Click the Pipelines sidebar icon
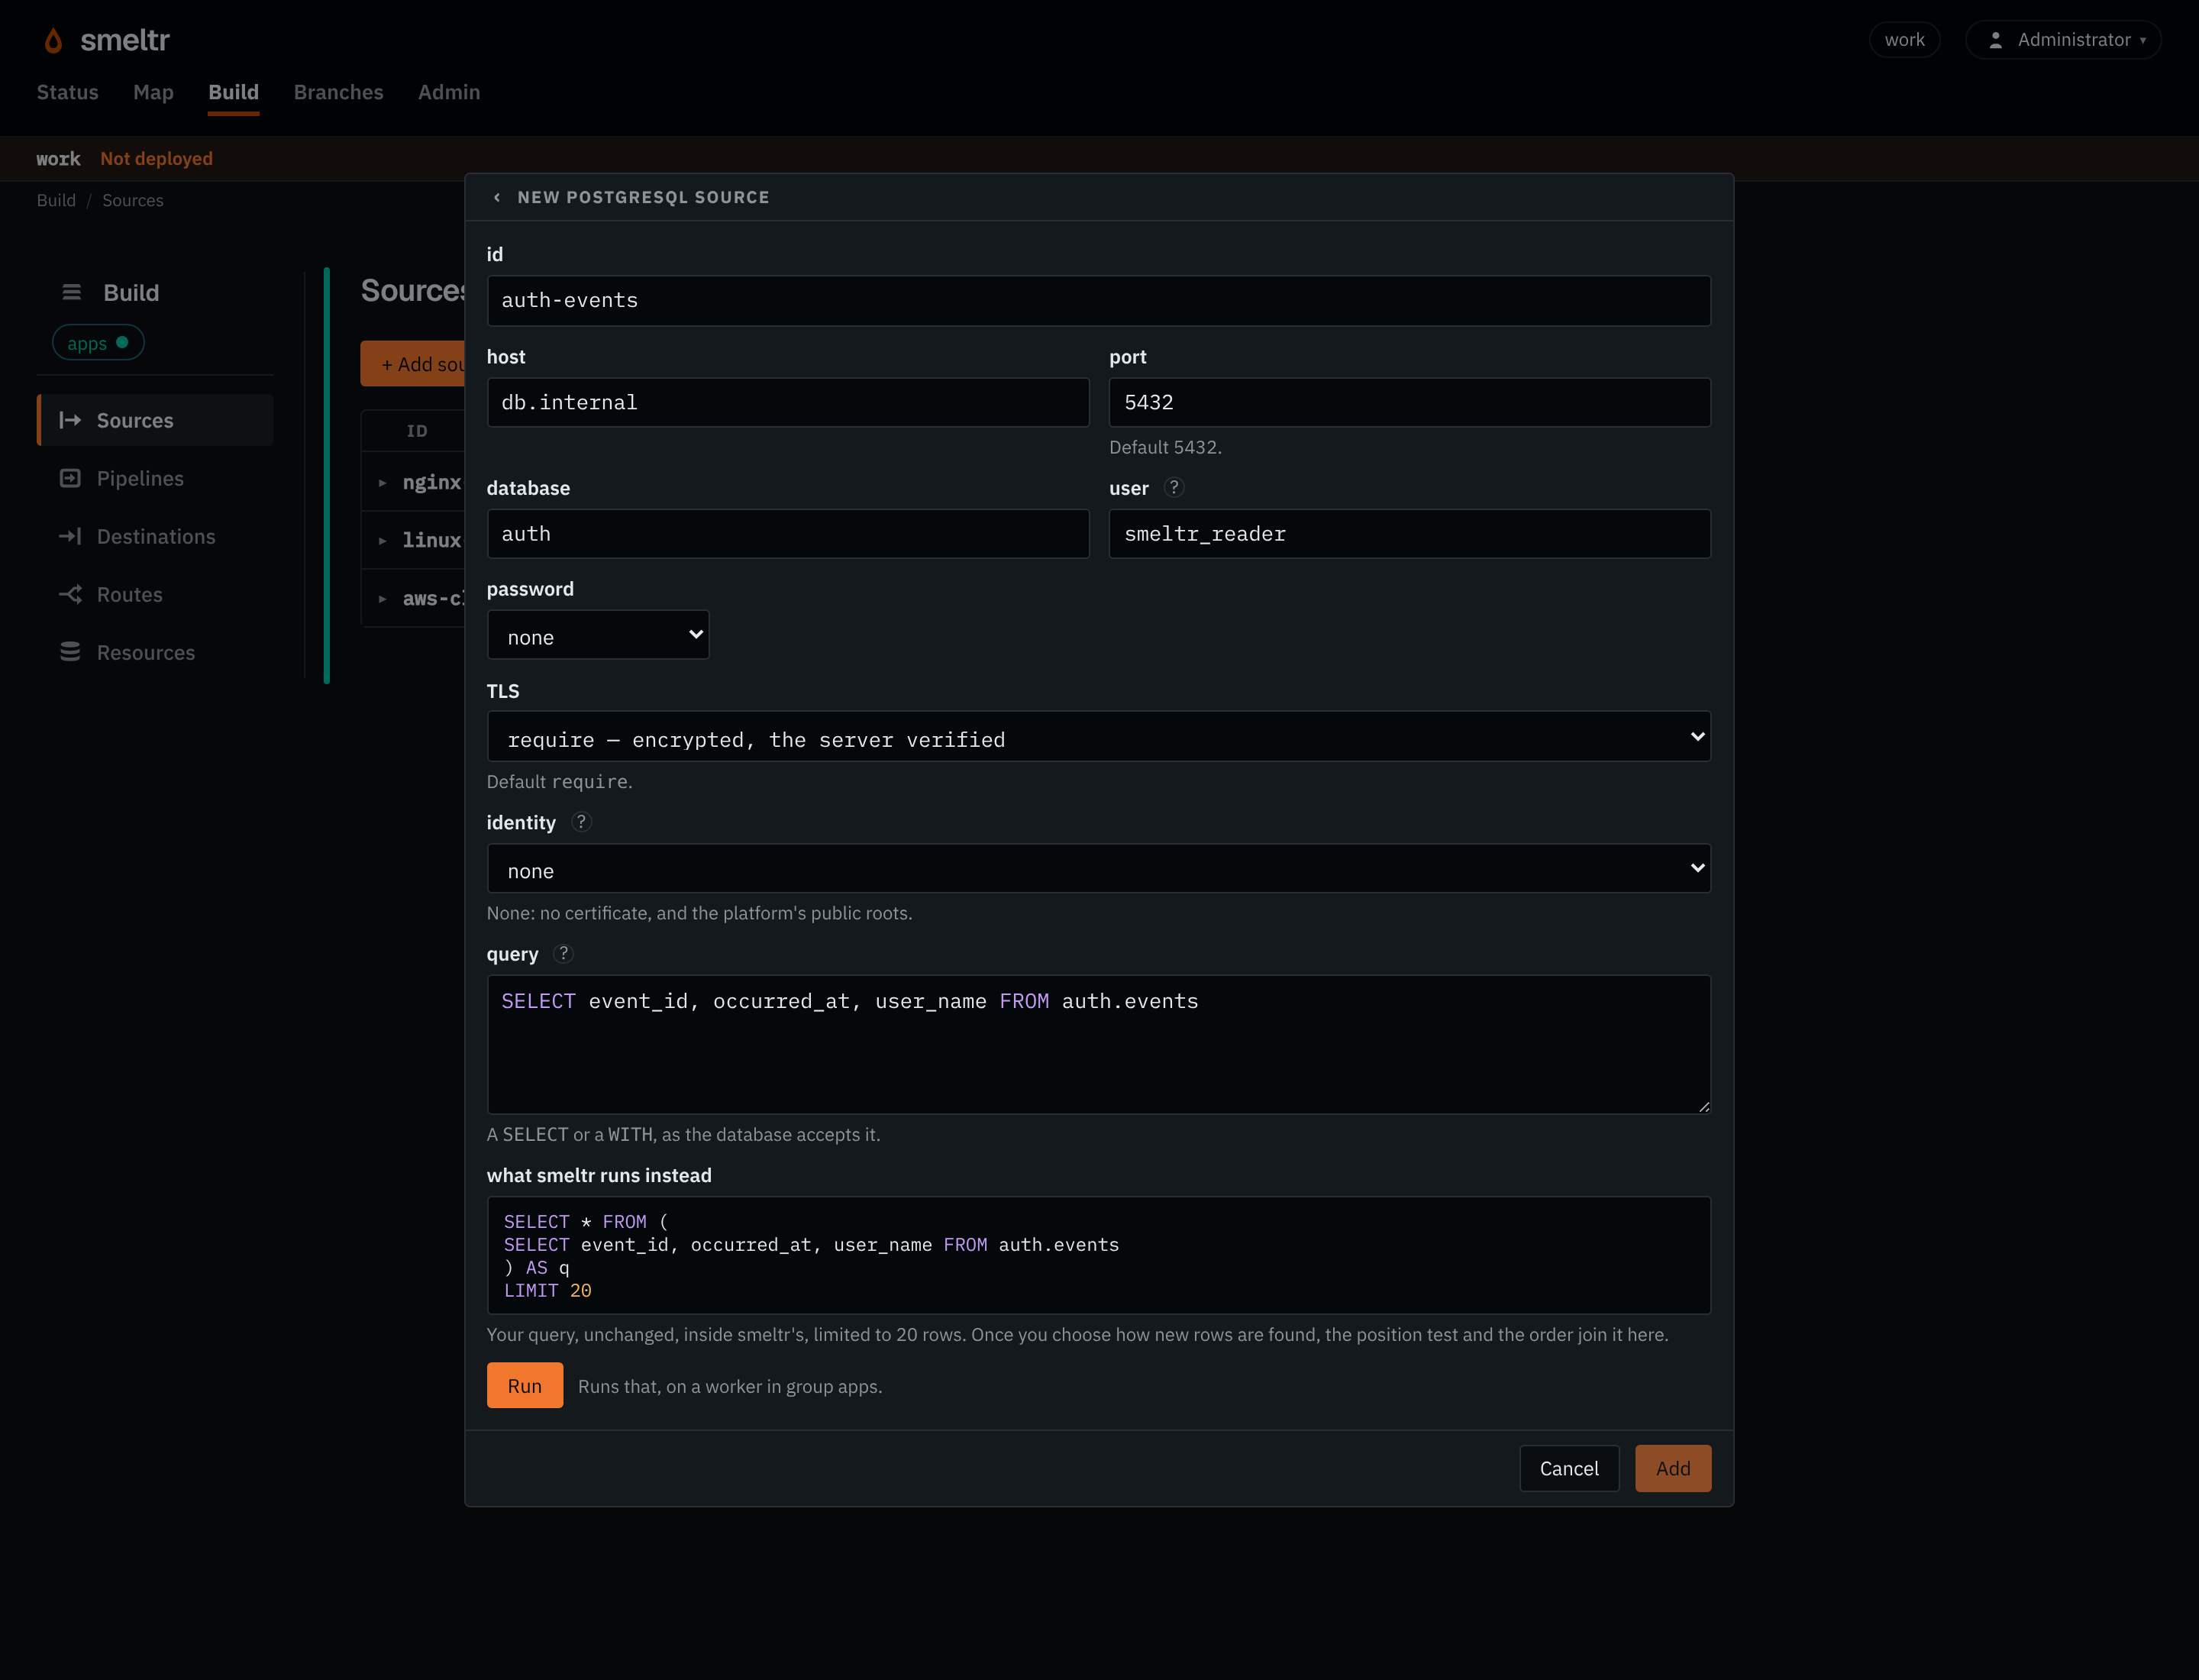This screenshot has width=2199, height=1680. [70, 478]
